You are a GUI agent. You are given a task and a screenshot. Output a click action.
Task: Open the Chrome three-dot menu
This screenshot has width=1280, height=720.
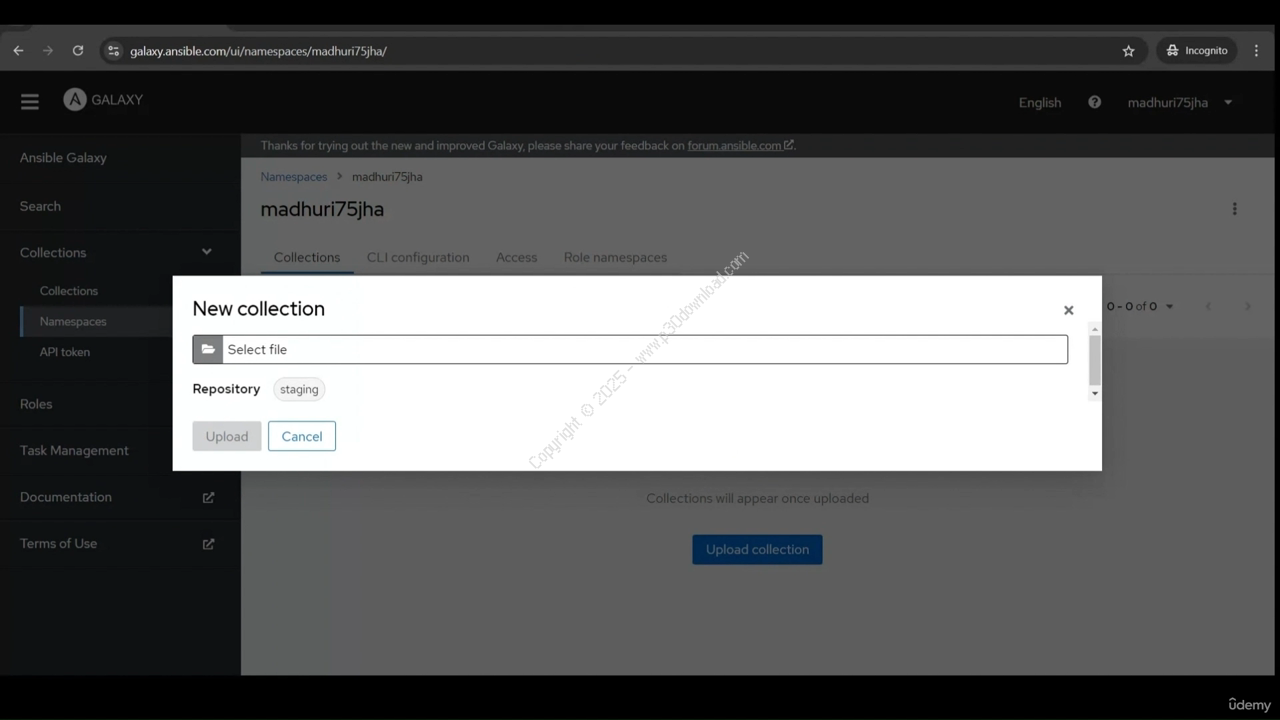(x=1256, y=51)
